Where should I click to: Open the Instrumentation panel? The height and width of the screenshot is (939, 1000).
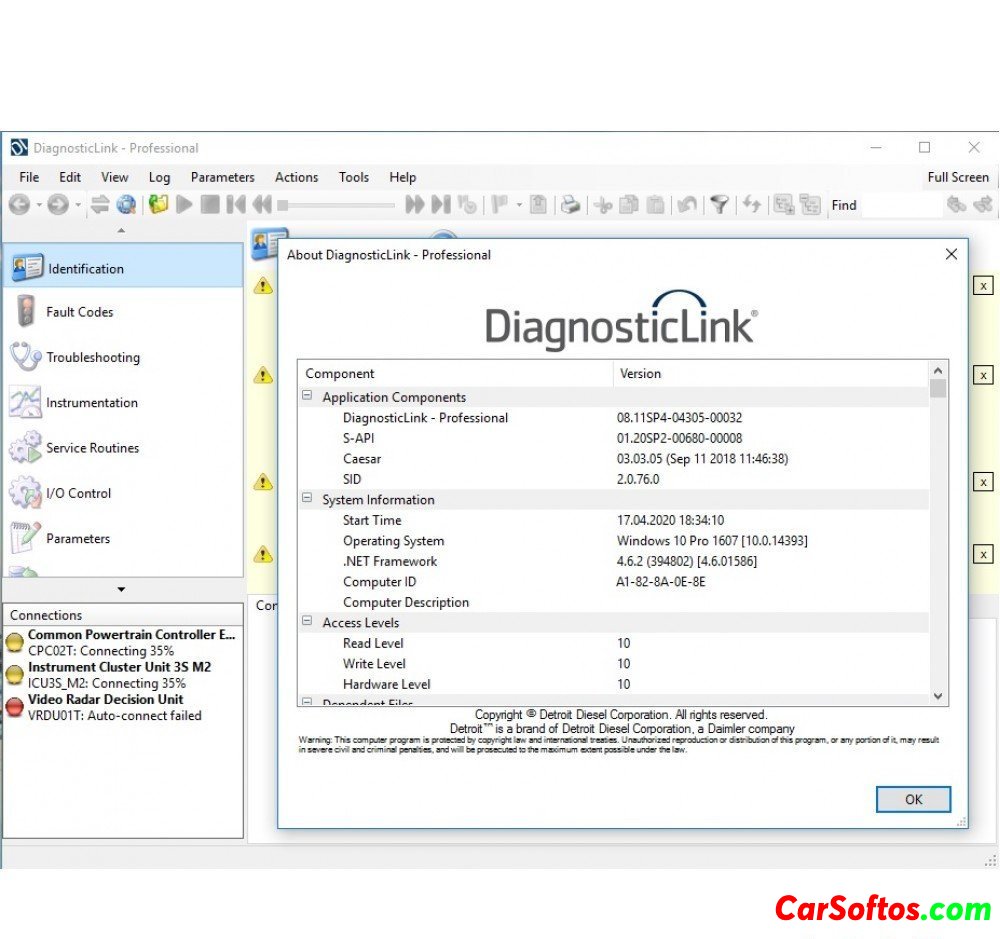91,403
